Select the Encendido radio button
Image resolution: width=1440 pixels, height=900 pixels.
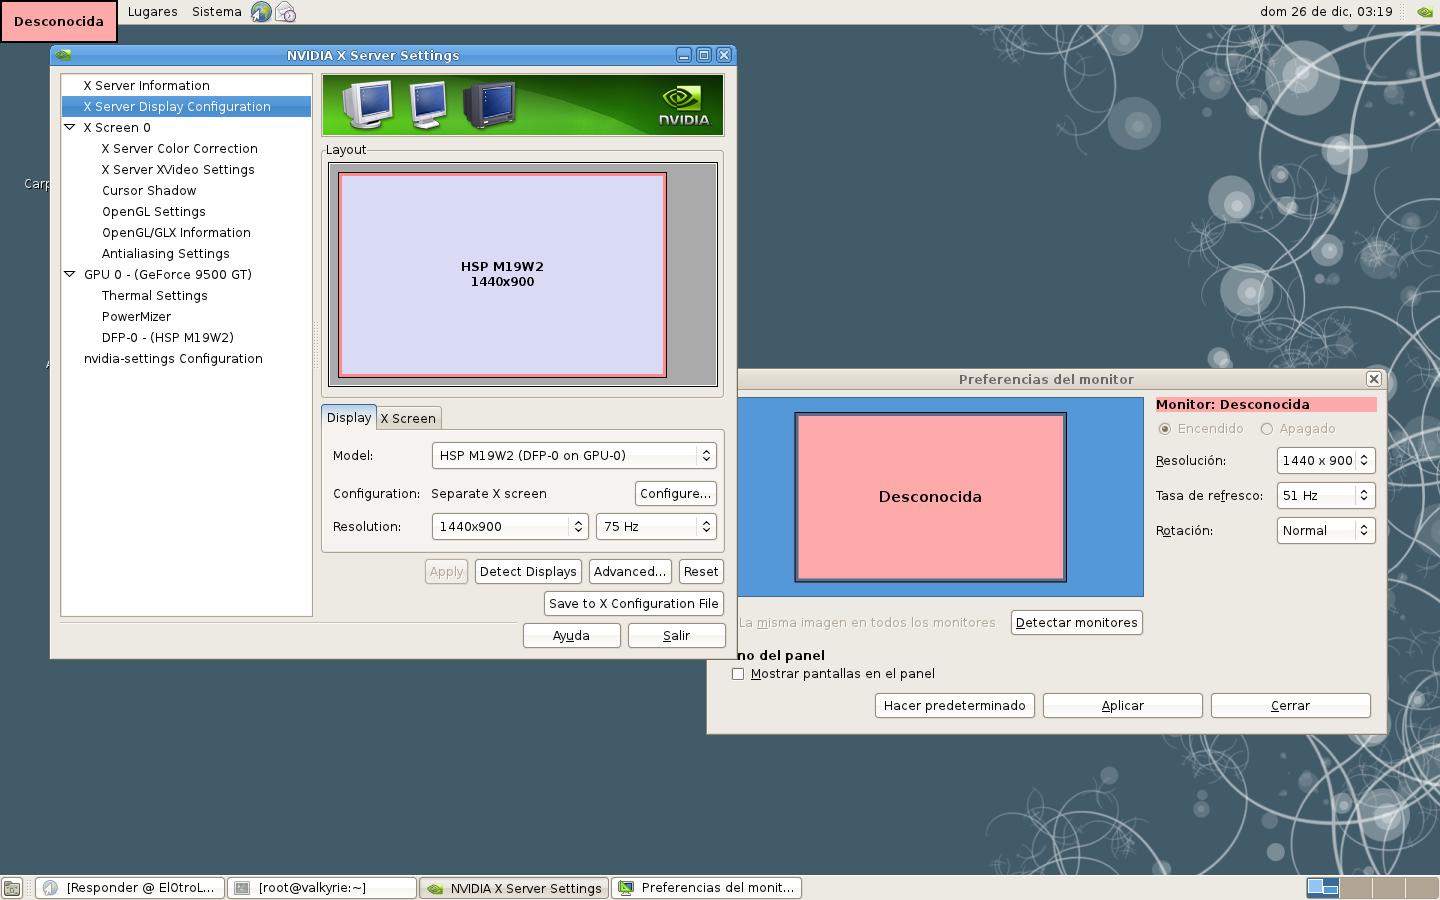click(x=1165, y=429)
